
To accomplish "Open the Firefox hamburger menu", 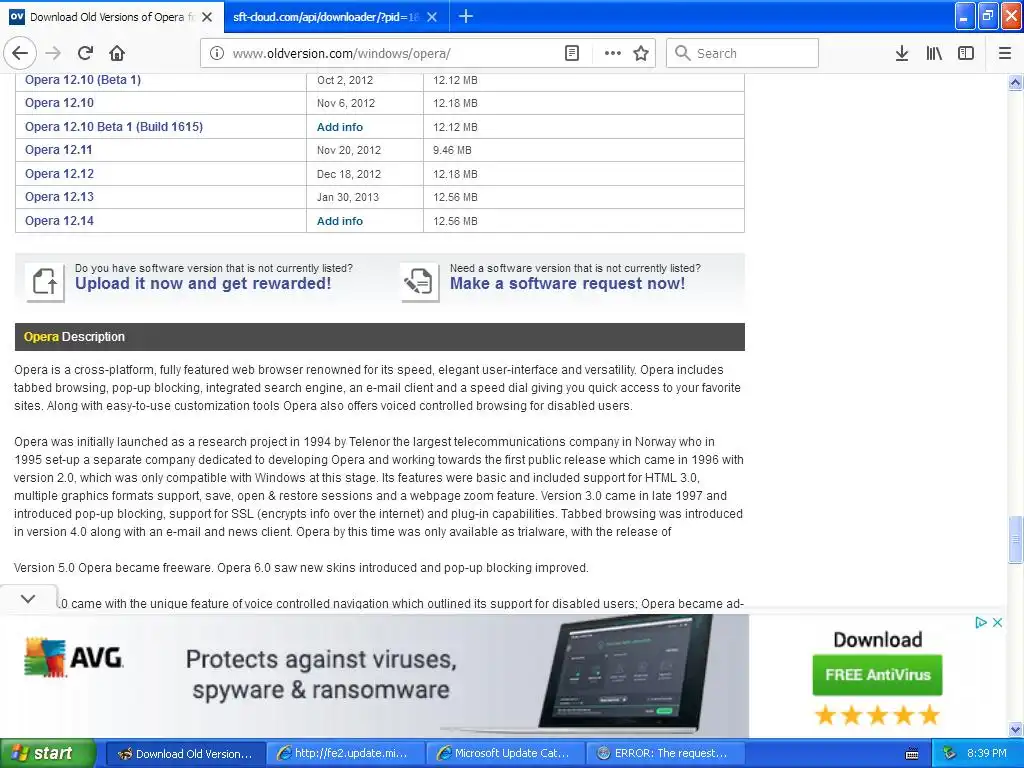I will (1004, 53).
